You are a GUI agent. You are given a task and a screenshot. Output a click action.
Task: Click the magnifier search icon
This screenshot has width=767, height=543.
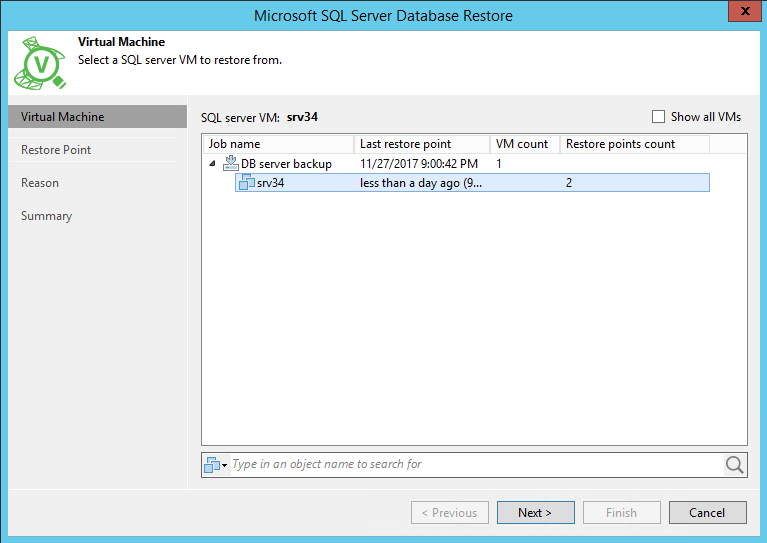[x=734, y=465]
